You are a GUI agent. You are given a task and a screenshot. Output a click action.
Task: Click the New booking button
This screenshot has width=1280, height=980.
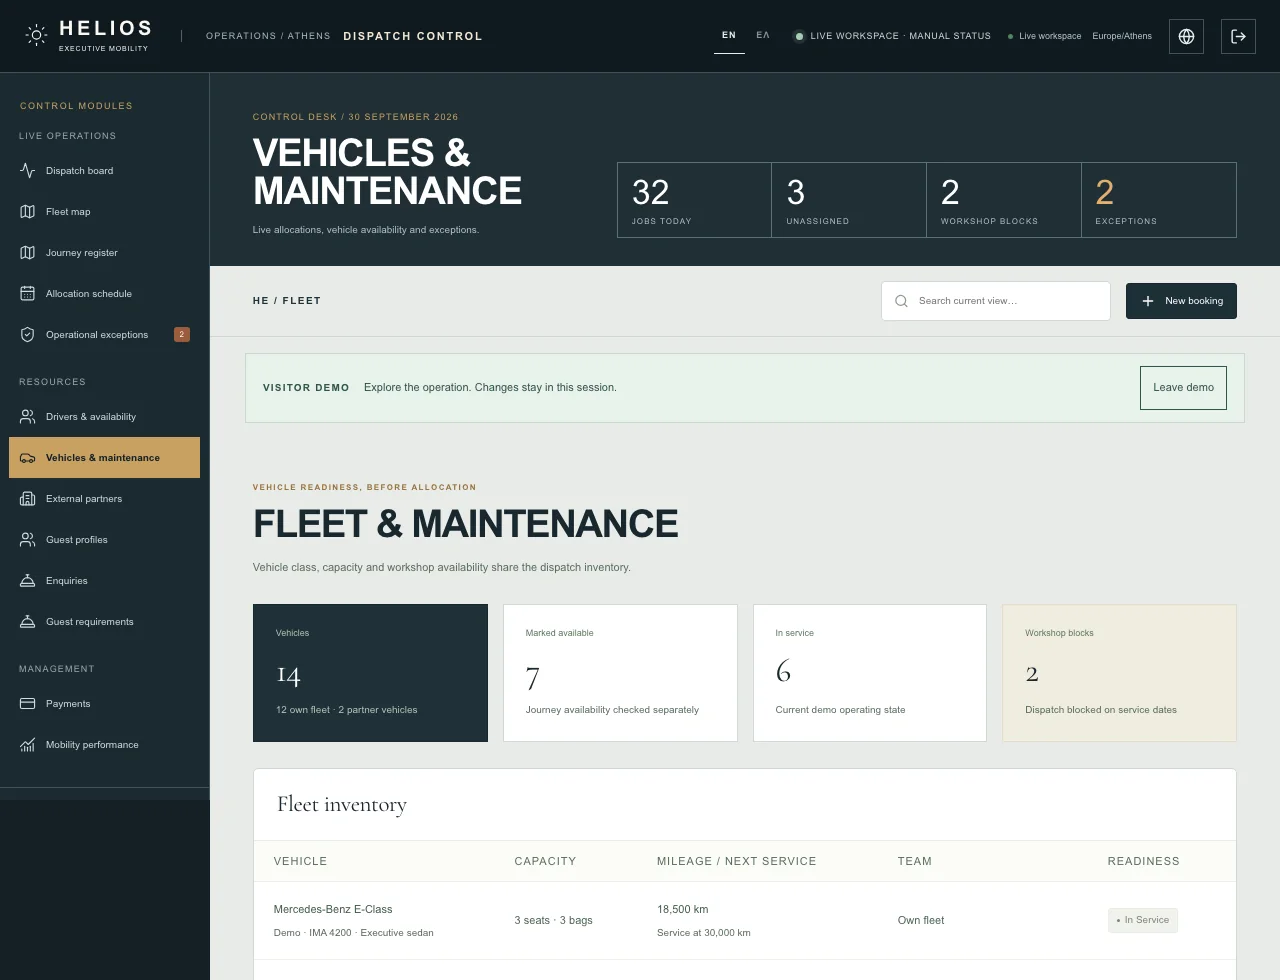(x=1181, y=301)
